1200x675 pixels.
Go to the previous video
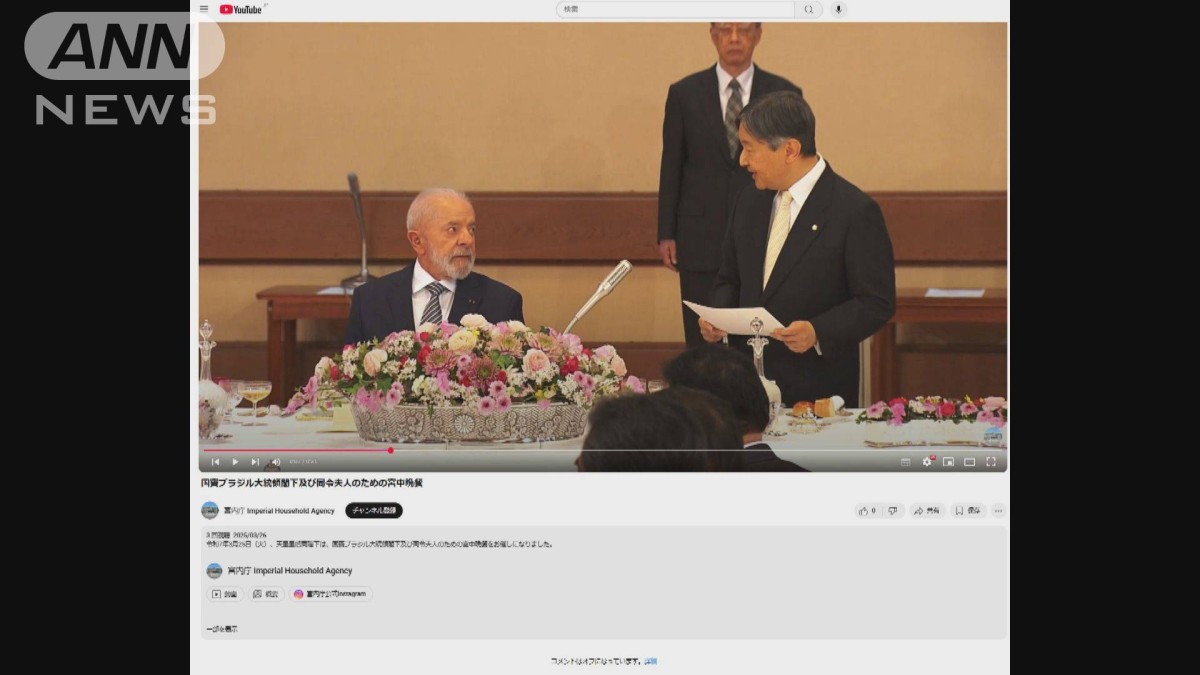[215, 462]
